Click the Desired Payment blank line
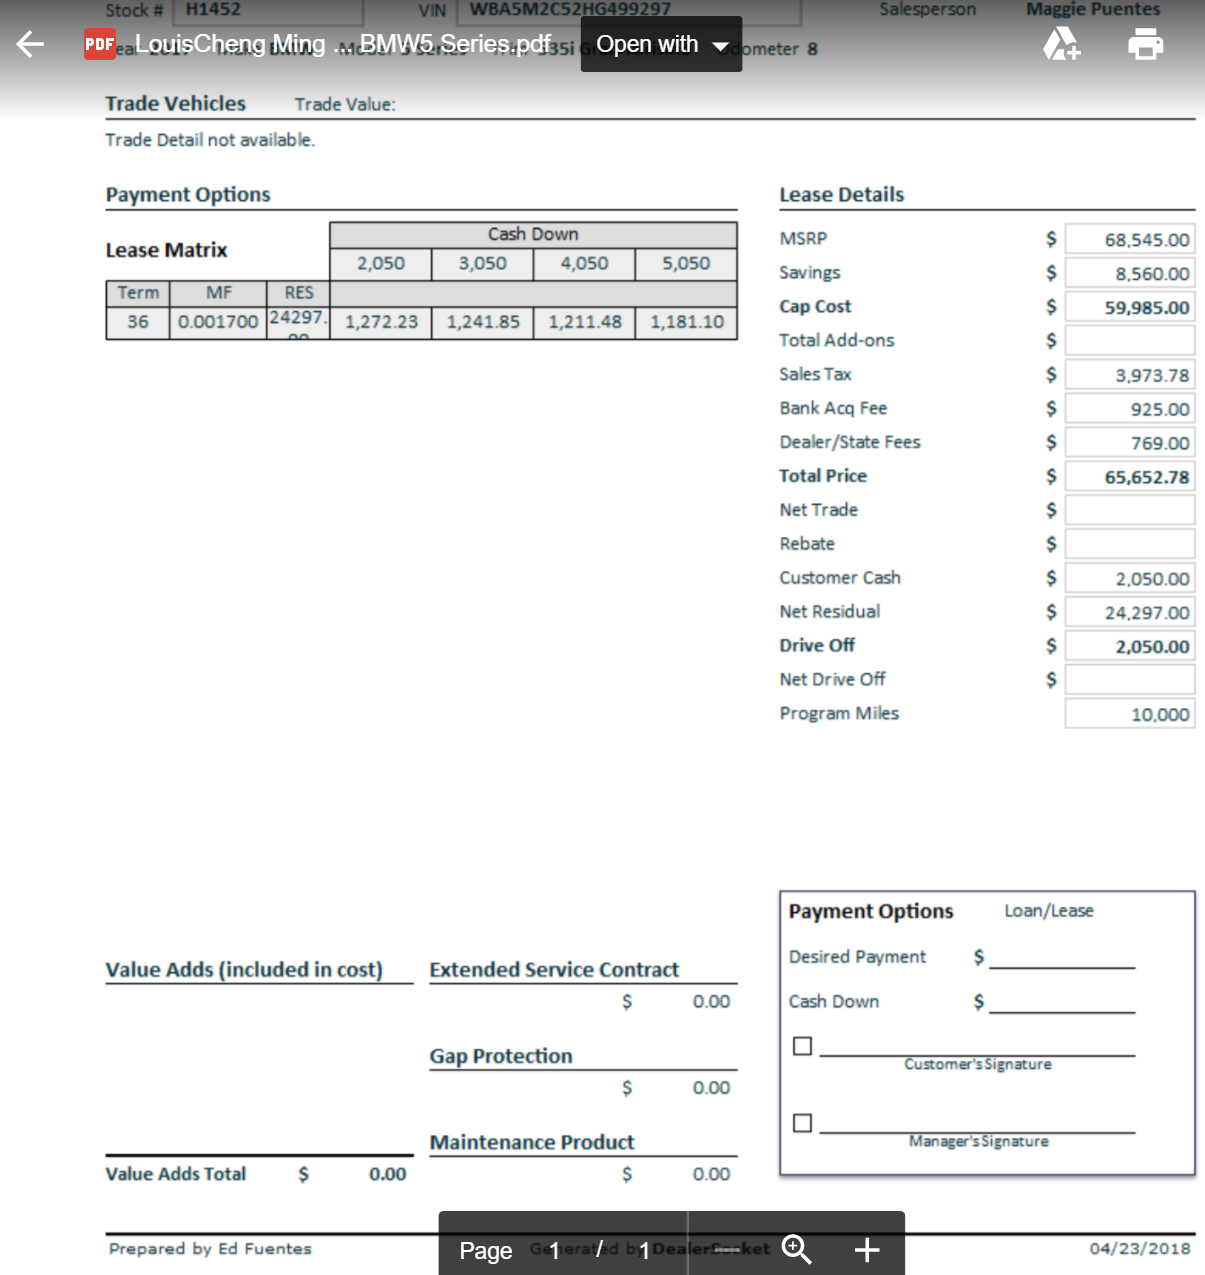The image size is (1205, 1275). (1062, 960)
